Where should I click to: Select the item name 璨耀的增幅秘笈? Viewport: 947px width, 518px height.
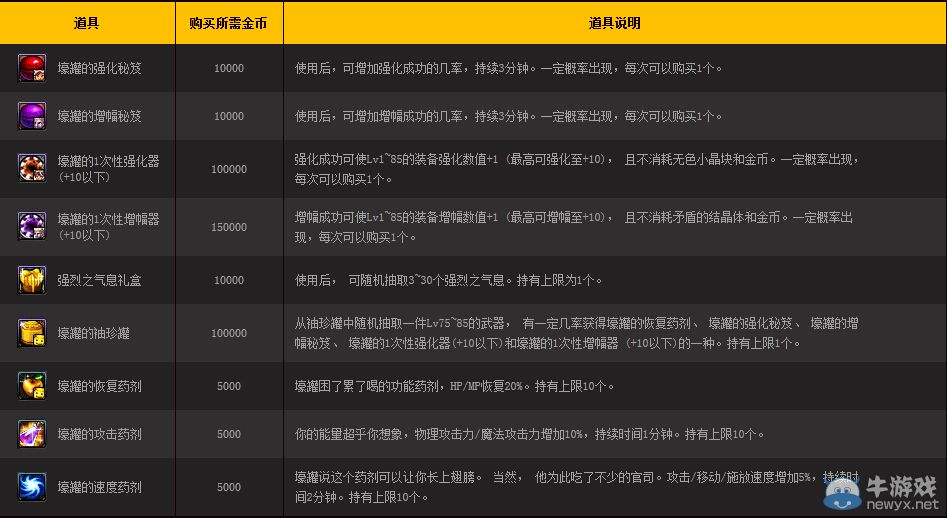(100, 116)
